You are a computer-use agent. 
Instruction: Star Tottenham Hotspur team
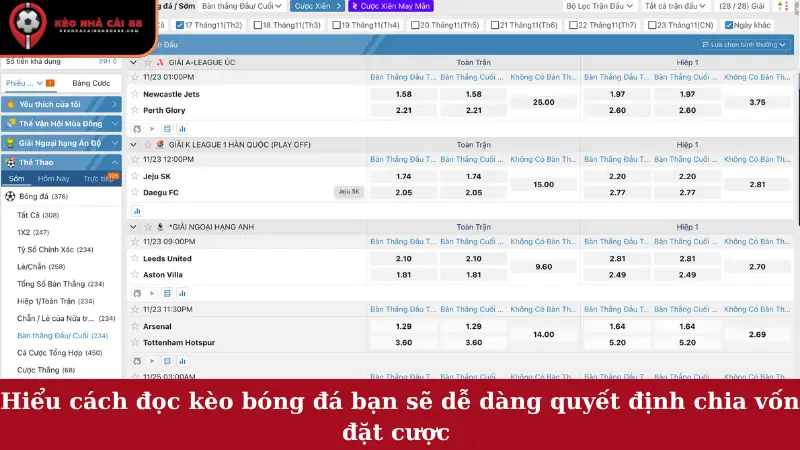(x=135, y=342)
